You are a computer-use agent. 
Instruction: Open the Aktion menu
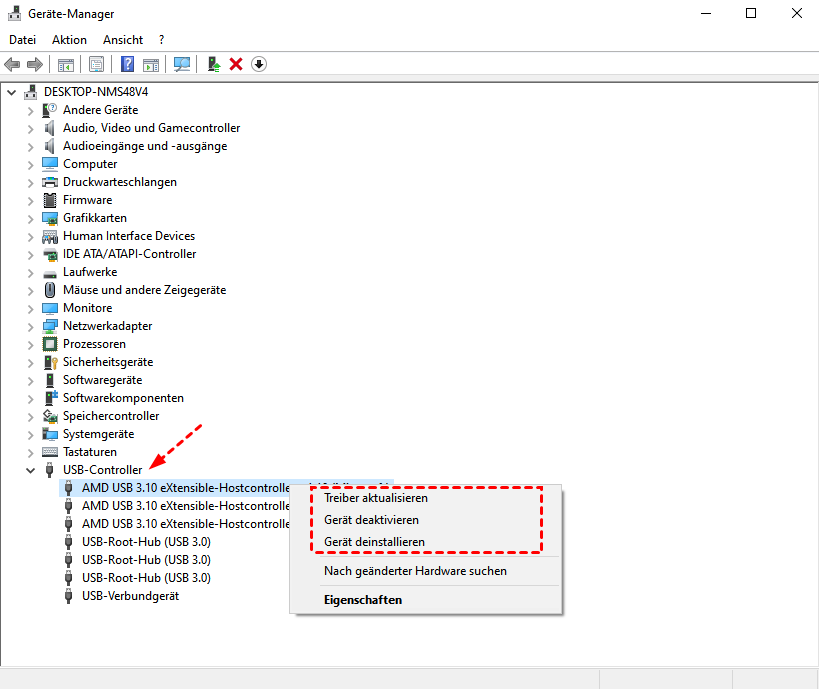click(69, 40)
